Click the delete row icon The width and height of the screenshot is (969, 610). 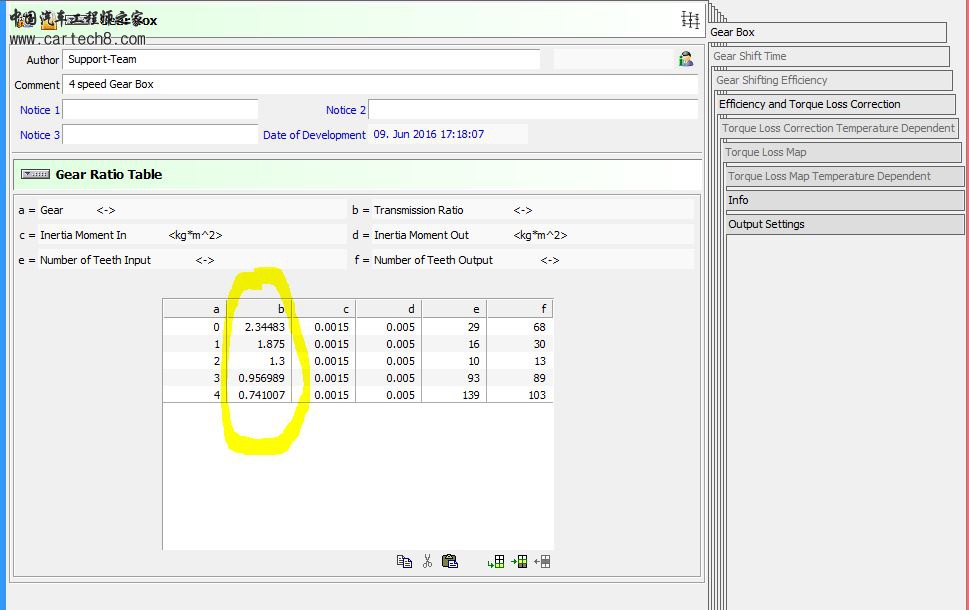tap(542, 561)
